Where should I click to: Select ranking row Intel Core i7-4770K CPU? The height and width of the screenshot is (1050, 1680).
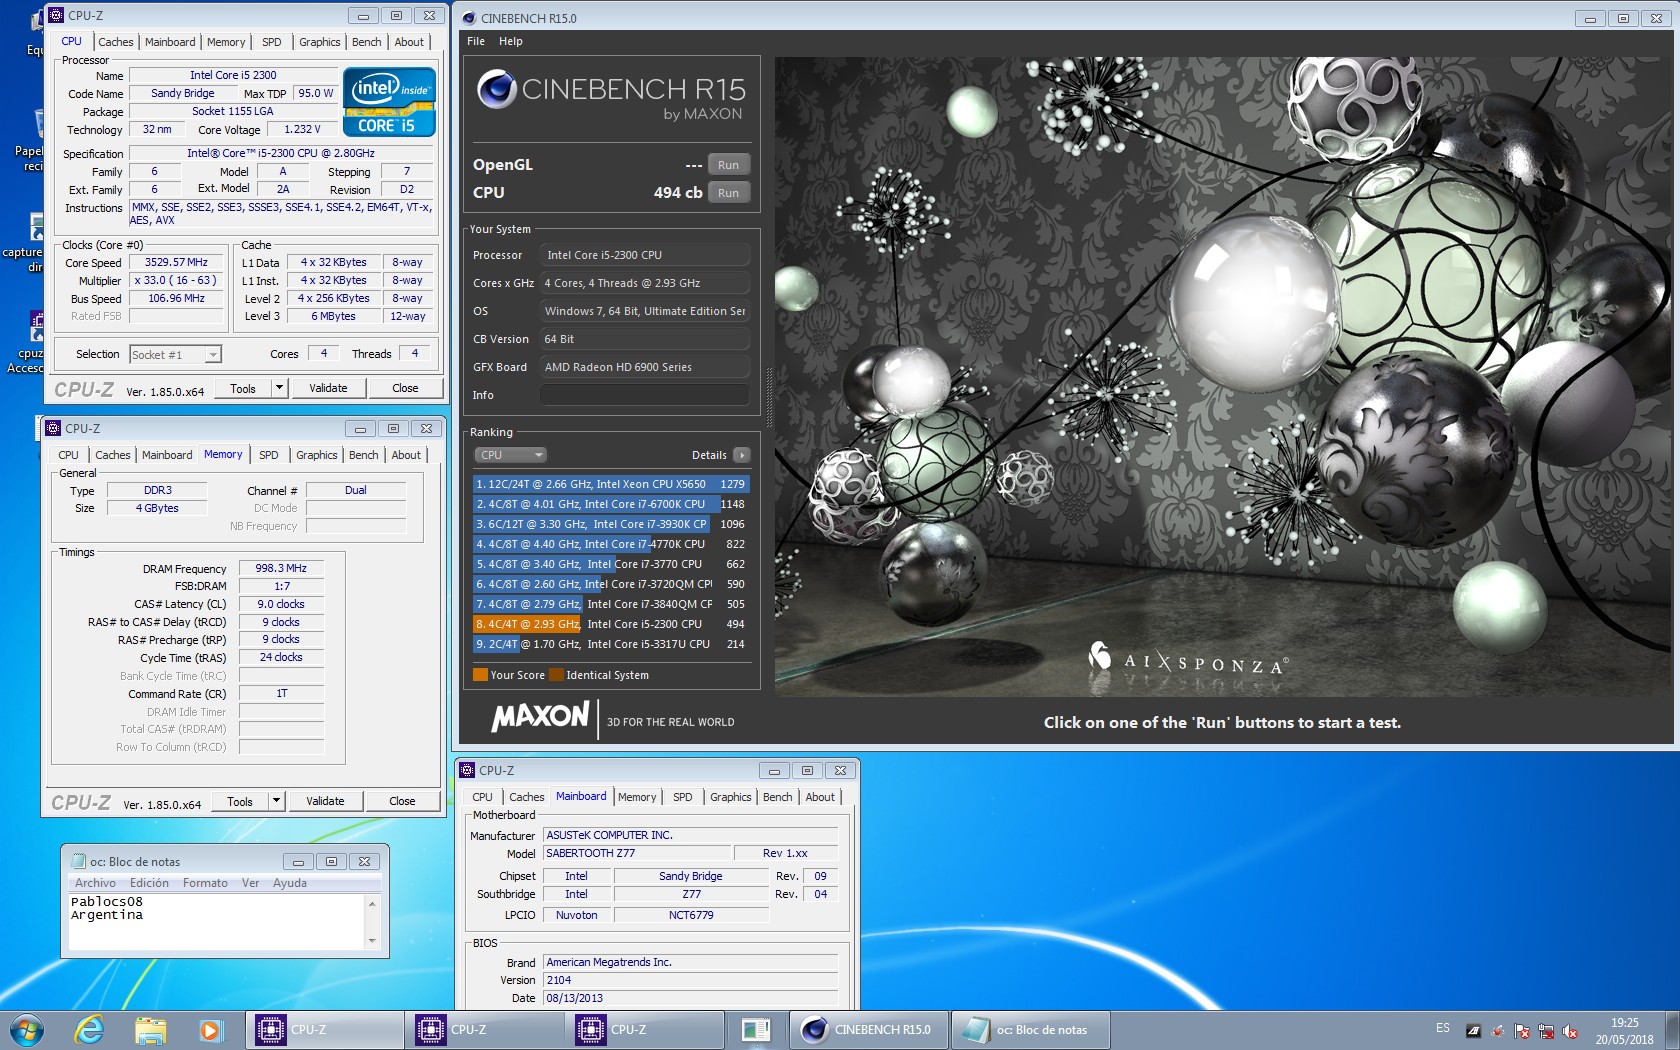point(610,544)
